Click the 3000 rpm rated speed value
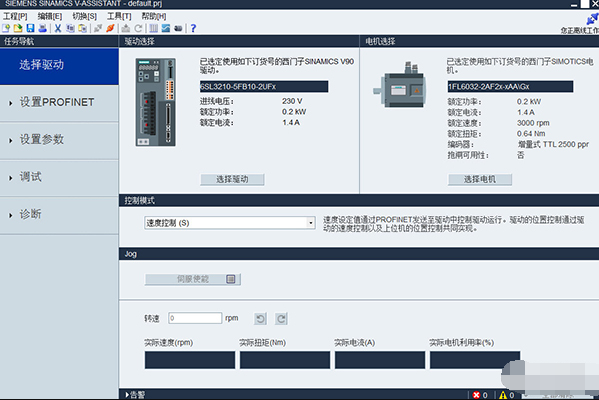This screenshot has height=400, width=599. pyautogui.click(x=533, y=123)
